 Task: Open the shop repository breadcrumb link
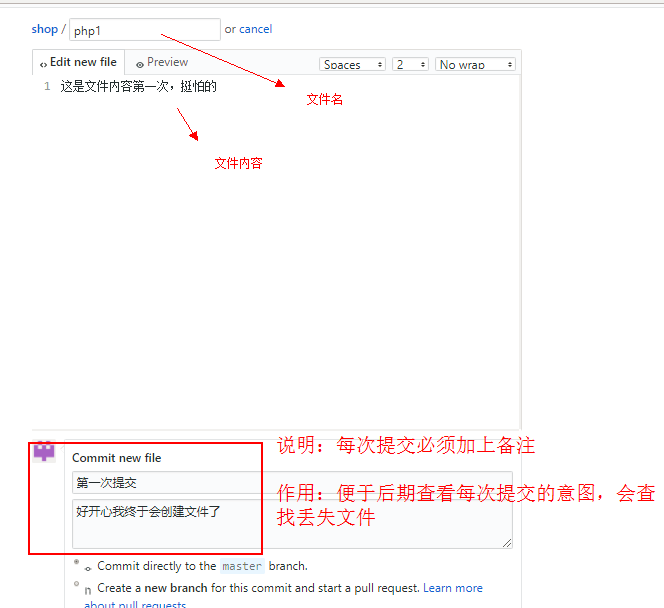(44, 29)
